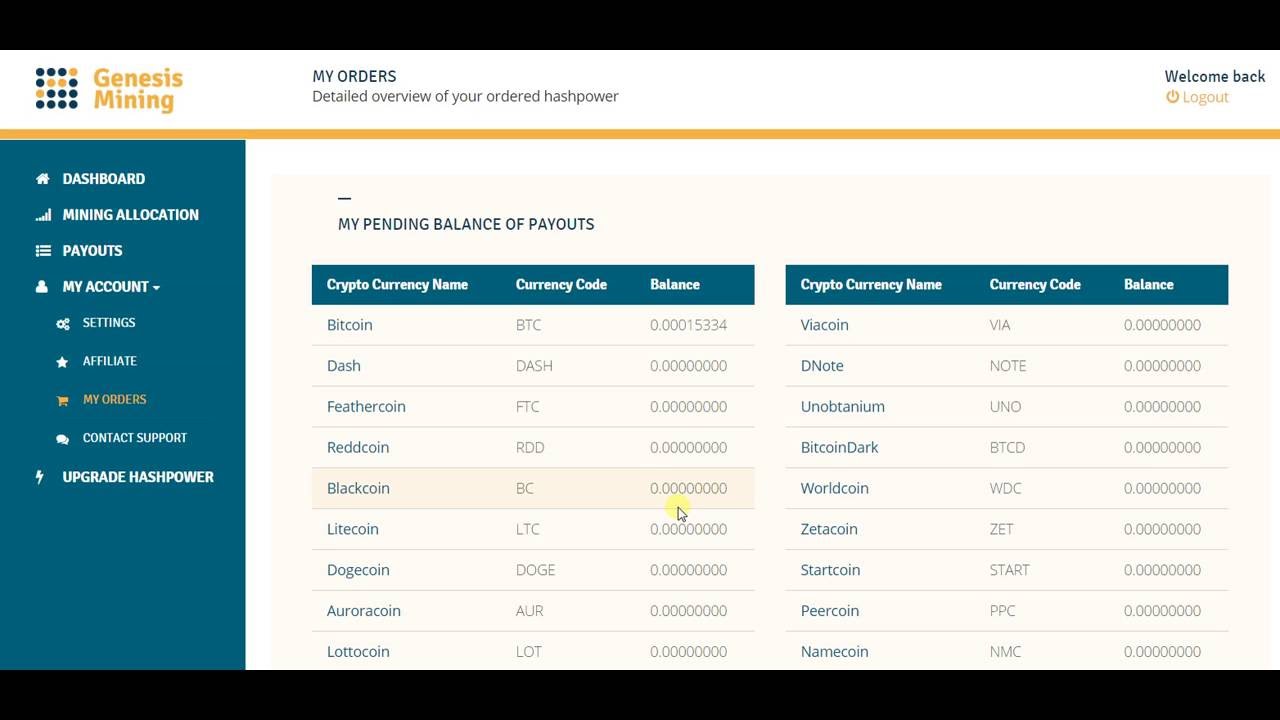This screenshot has height=720, width=1280.
Task: Click the My Orders cart icon
Action: [63, 400]
